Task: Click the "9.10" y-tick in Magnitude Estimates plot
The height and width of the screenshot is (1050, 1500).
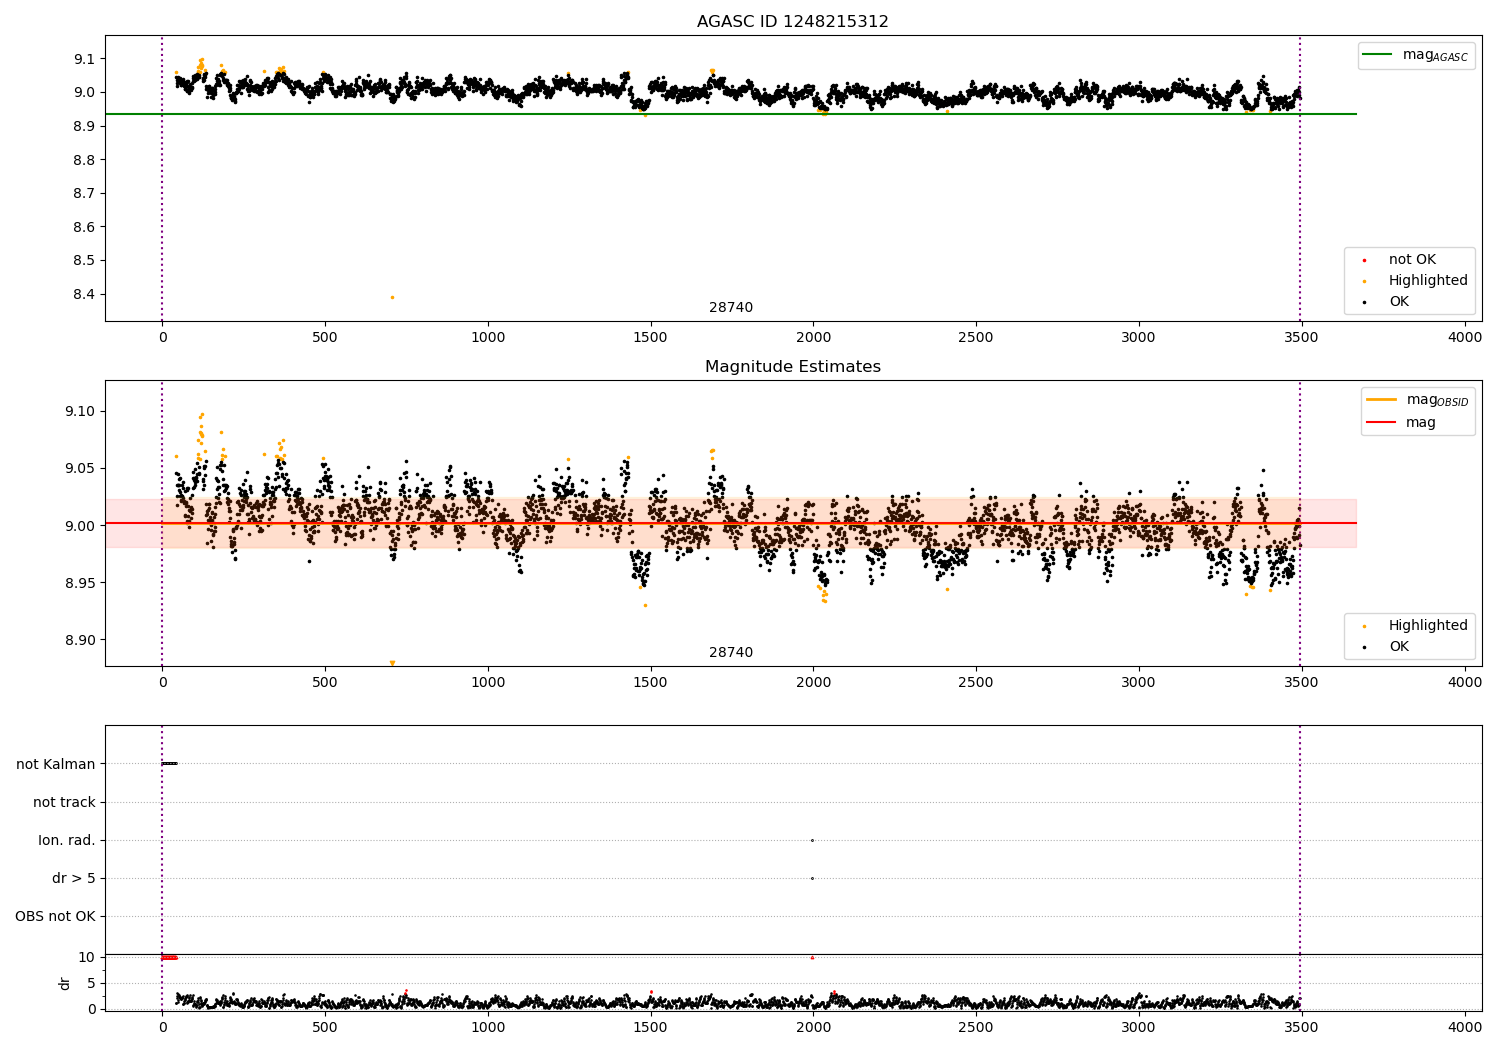Action: click(80, 412)
